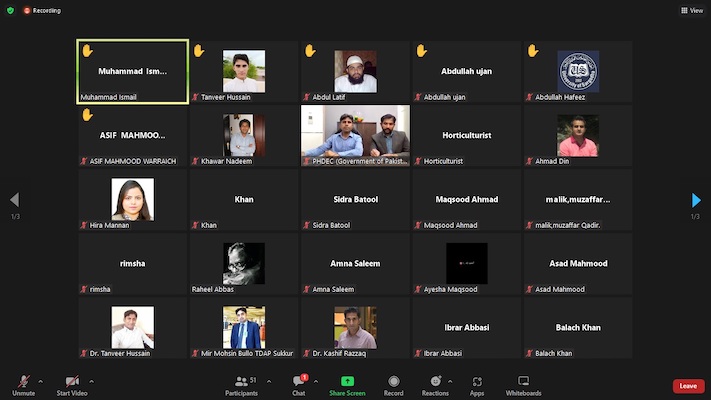Open the Chat panel

pyautogui.click(x=298, y=384)
